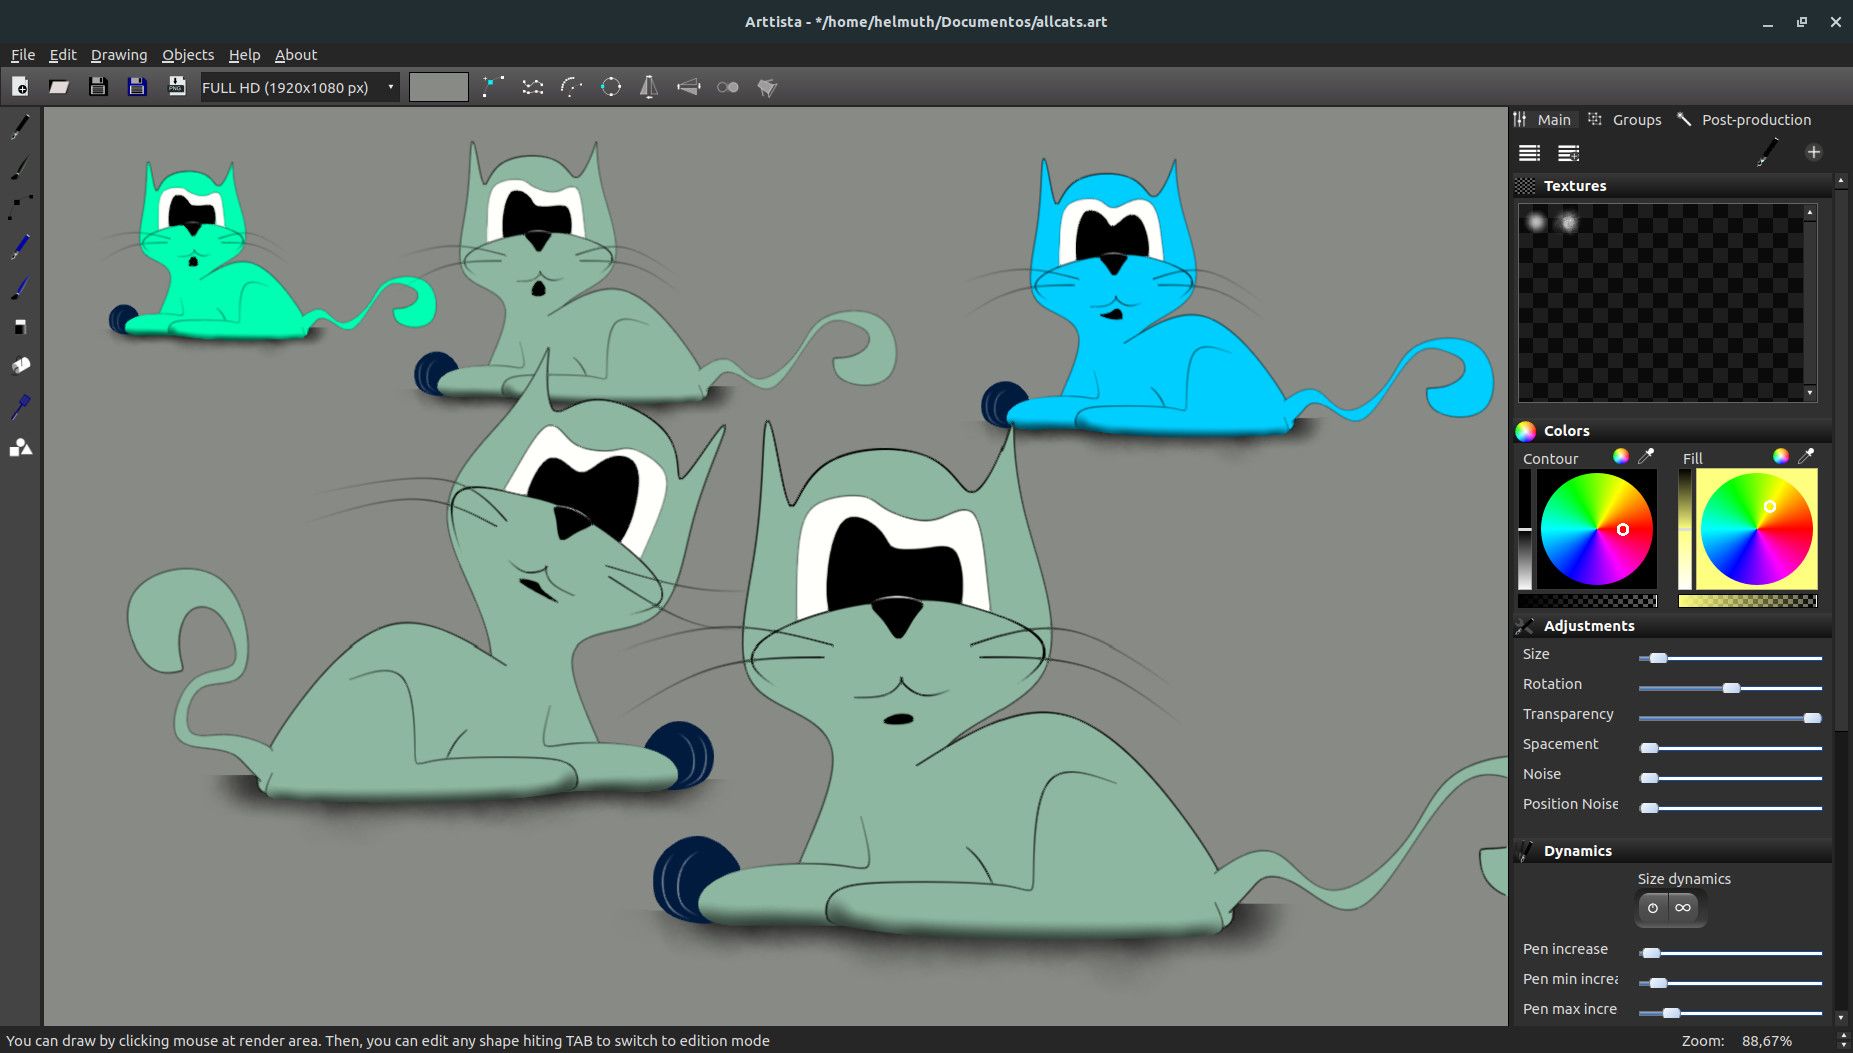1853x1053 pixels.
Task: Click the Fill color eyedropper
Action: pyautogui.click(x=1808, y=455)
